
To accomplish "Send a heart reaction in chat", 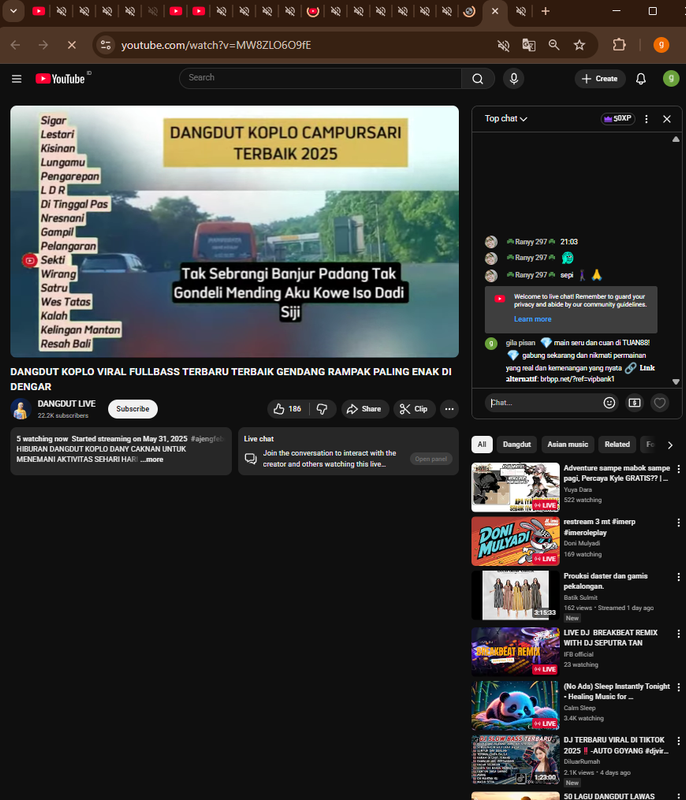I will tap(659, 403).
